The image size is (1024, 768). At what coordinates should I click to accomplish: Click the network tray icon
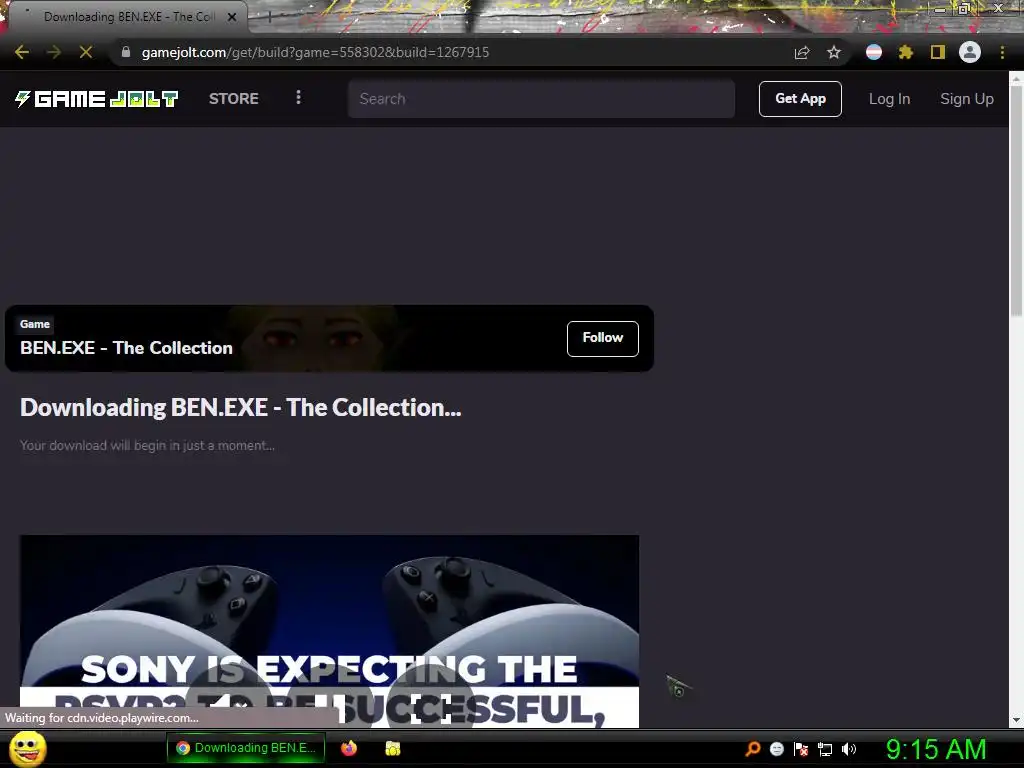pyautogui.click(x=825, y=750)
